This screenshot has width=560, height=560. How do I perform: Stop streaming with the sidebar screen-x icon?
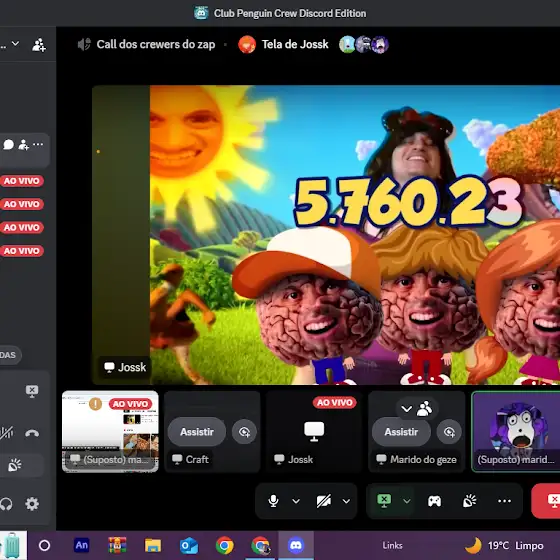(32, 391)
